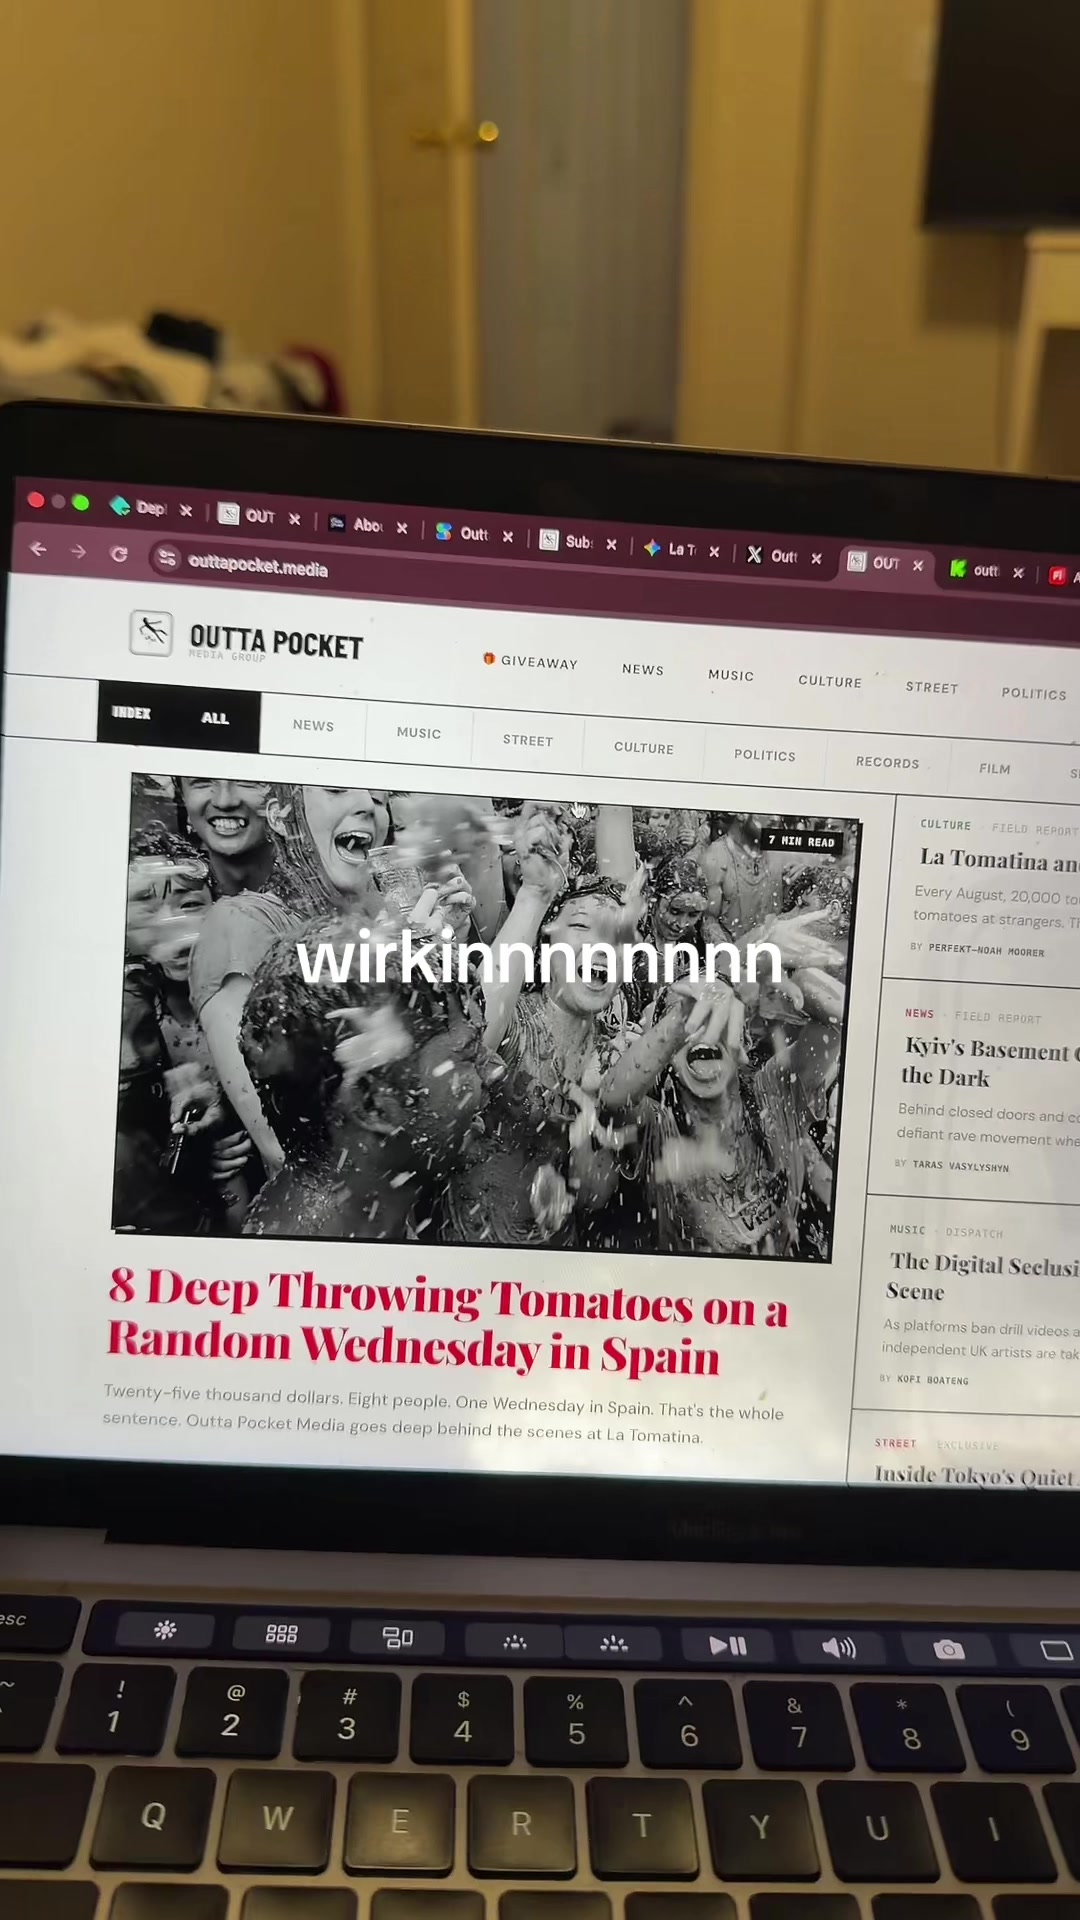Click the 7 MIN READ badge
The height and width of the screenshot is (1920, 1080).
tap(801, 841)
